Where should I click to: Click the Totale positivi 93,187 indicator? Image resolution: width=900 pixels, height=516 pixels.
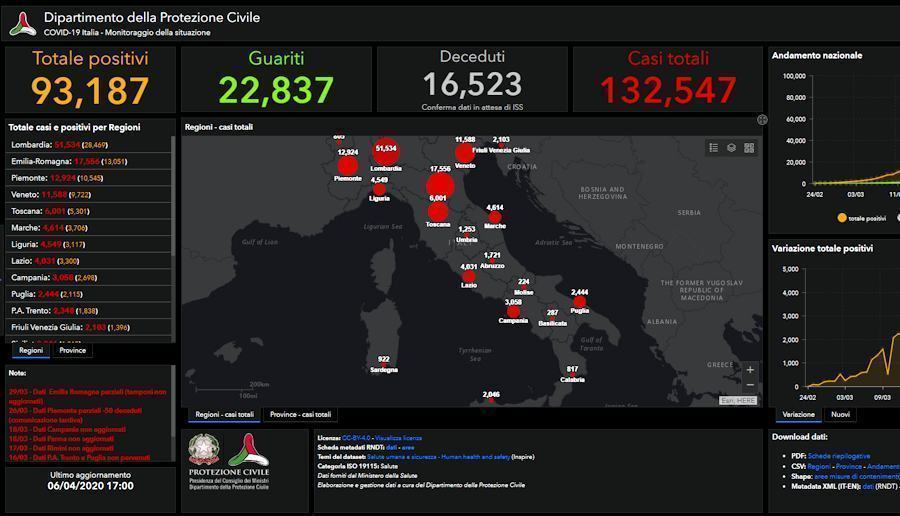(90, 79)
